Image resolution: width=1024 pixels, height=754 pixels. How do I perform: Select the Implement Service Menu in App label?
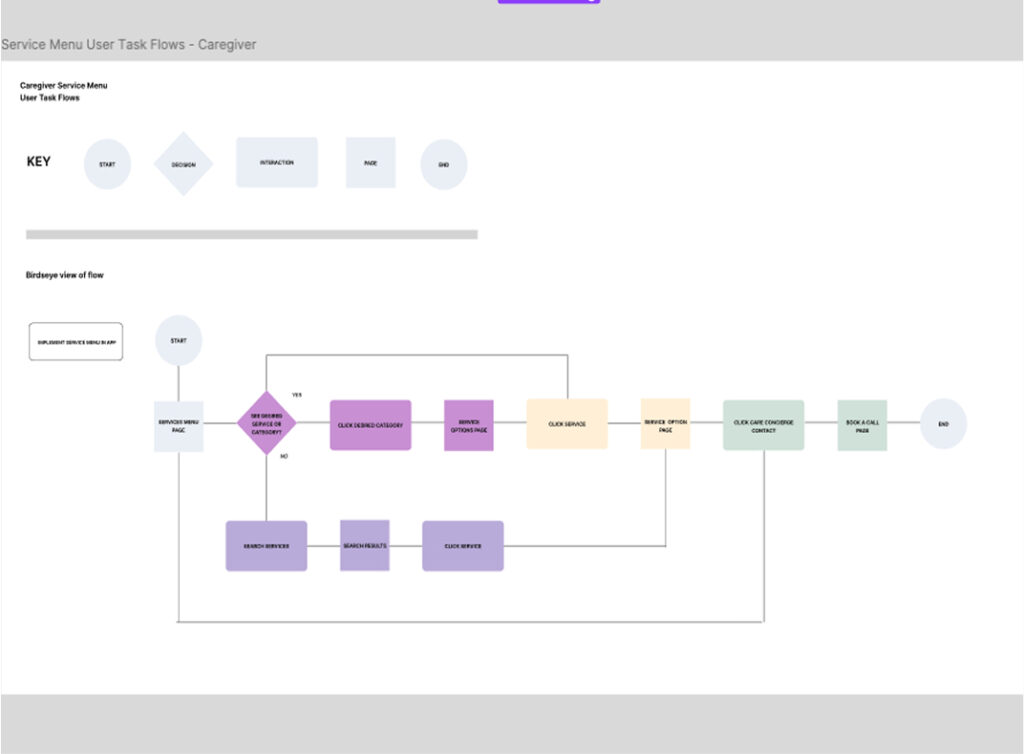point(76,342)
